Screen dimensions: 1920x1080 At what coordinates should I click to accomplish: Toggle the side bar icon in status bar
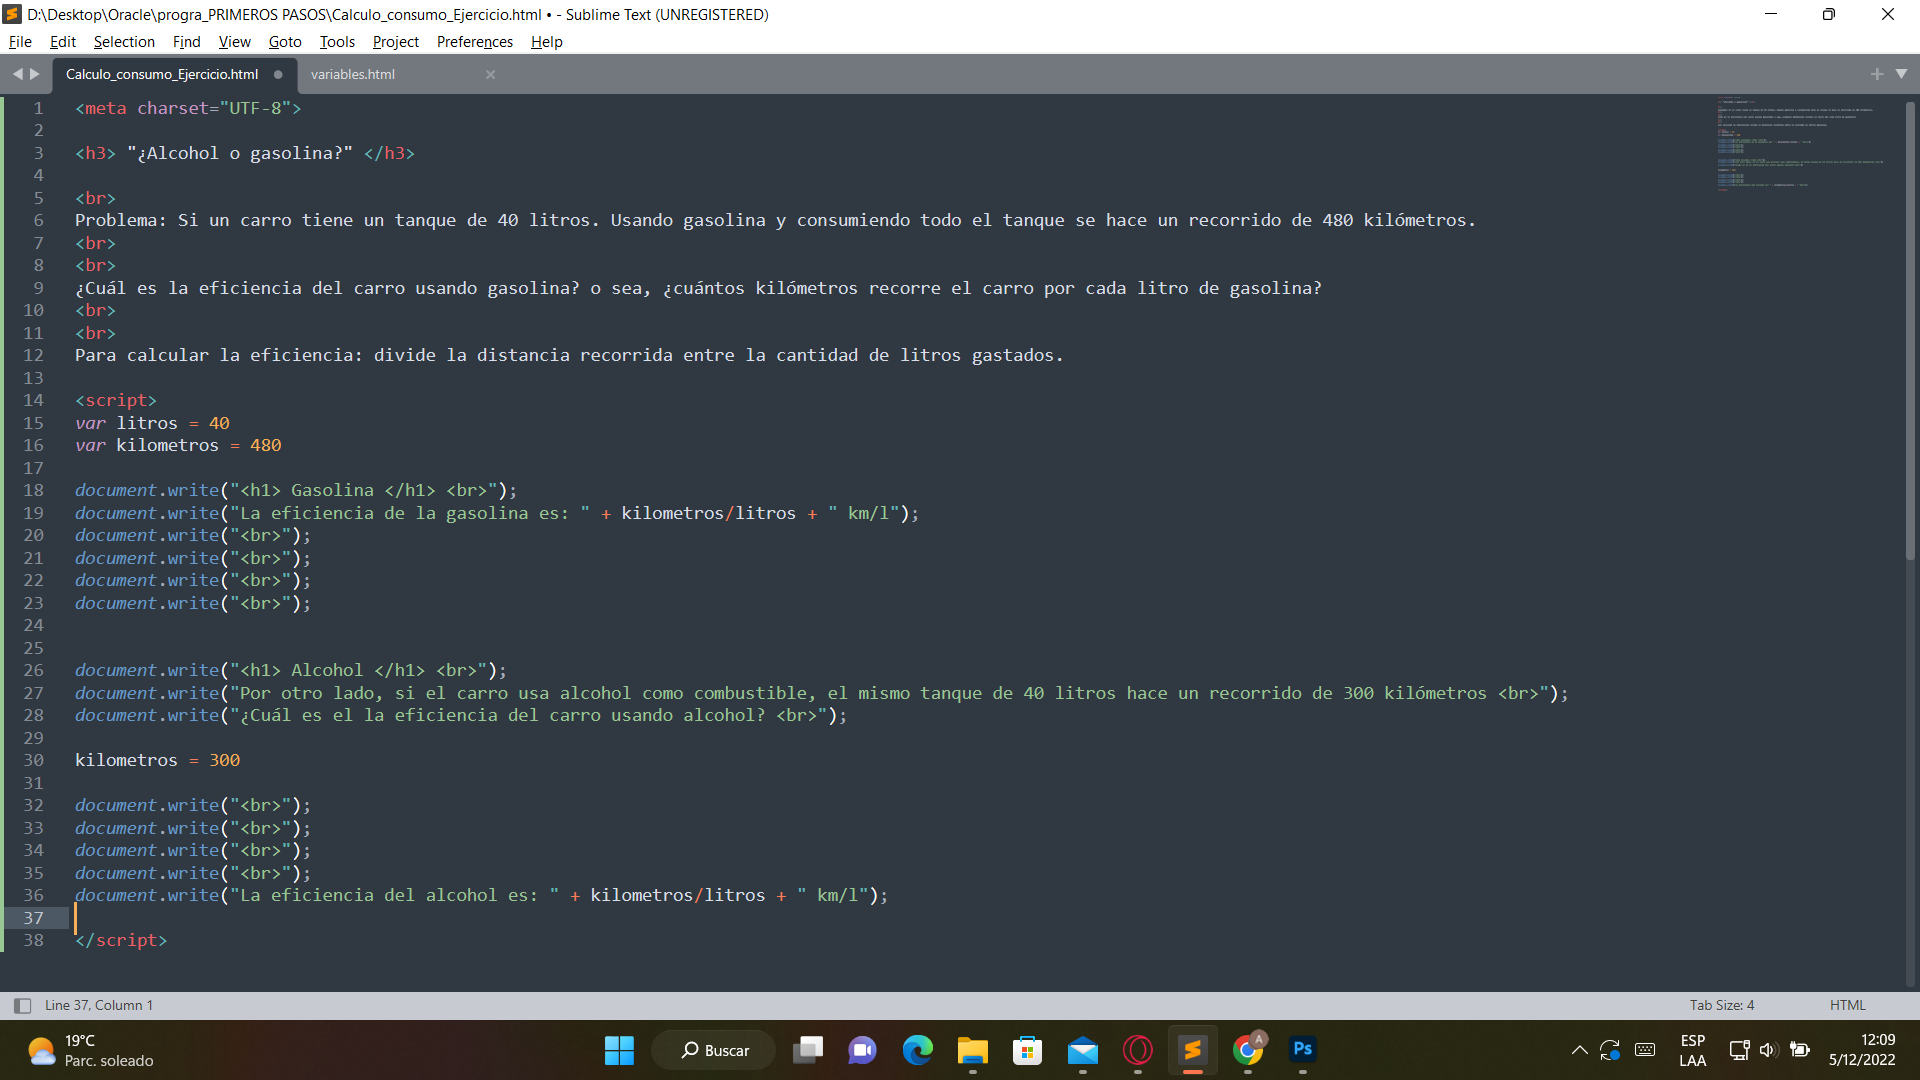(x=22, y=1005)
